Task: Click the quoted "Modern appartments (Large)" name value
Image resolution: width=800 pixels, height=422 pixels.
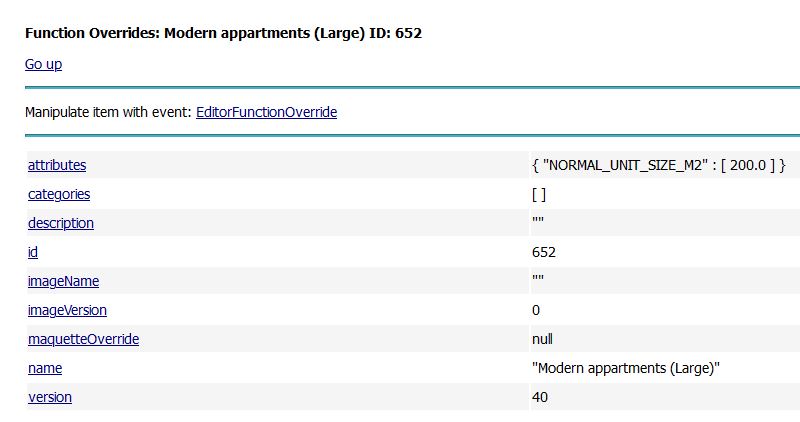Action: click(626, 368)
